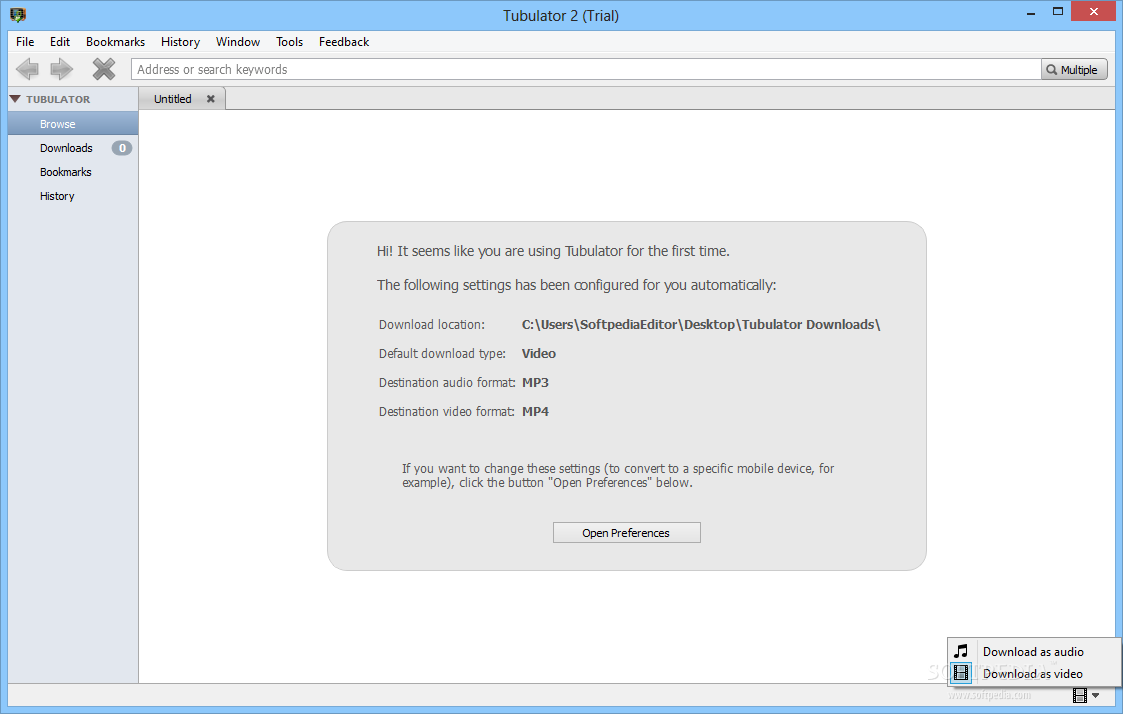Go back with the left arrow icon
The width and height of the screenshot is (1123, 714).
coord(28,69)
